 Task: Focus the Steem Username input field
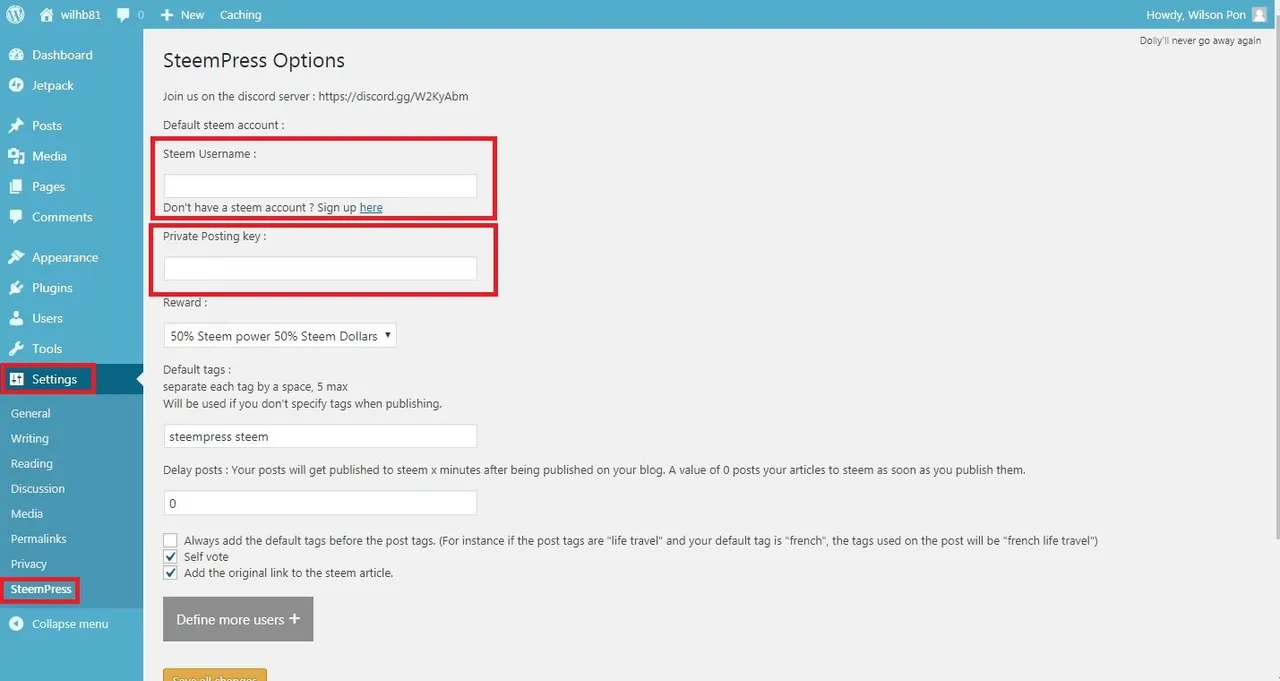click(320, 185)
